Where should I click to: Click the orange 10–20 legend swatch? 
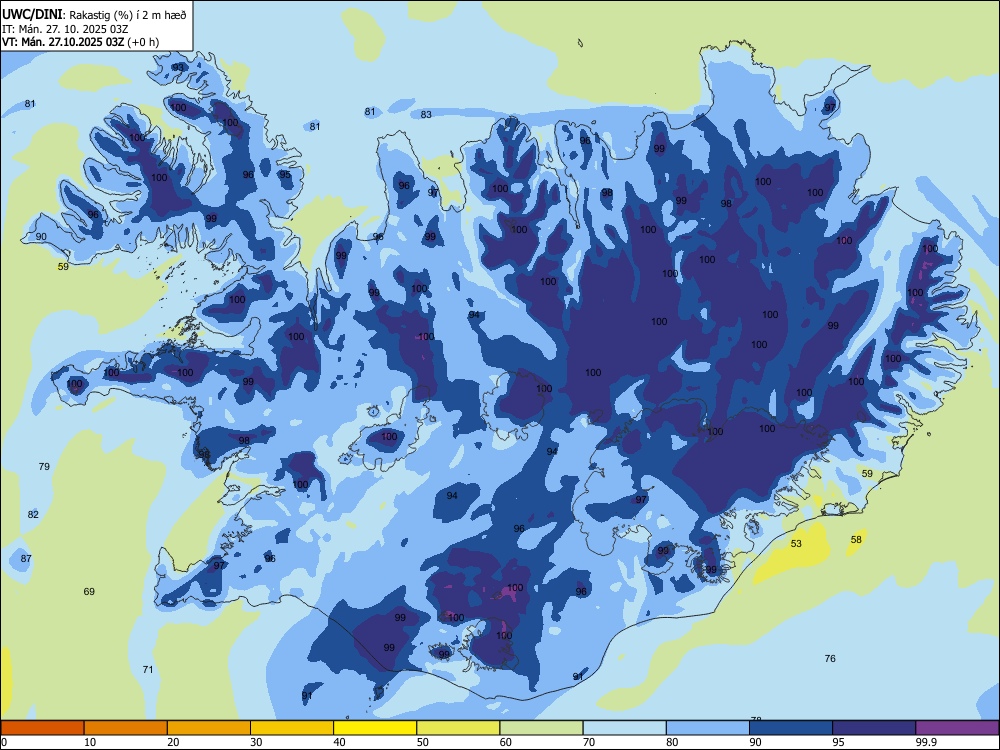tap(126, 728)
